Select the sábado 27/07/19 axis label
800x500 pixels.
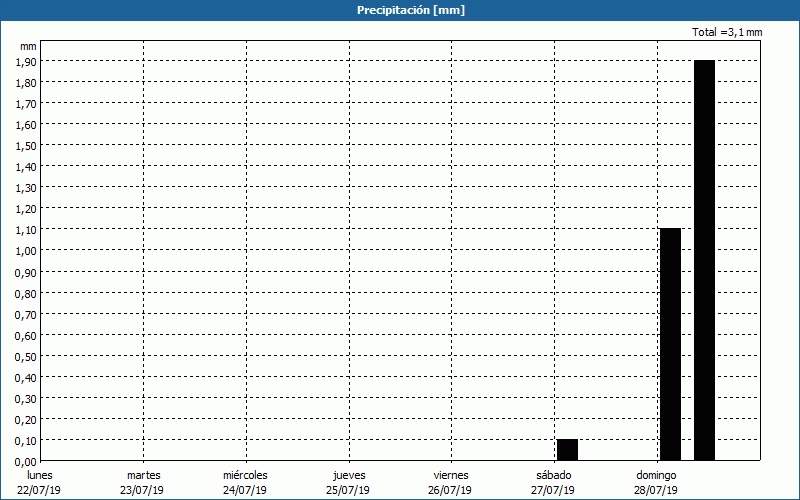(554, 483)
